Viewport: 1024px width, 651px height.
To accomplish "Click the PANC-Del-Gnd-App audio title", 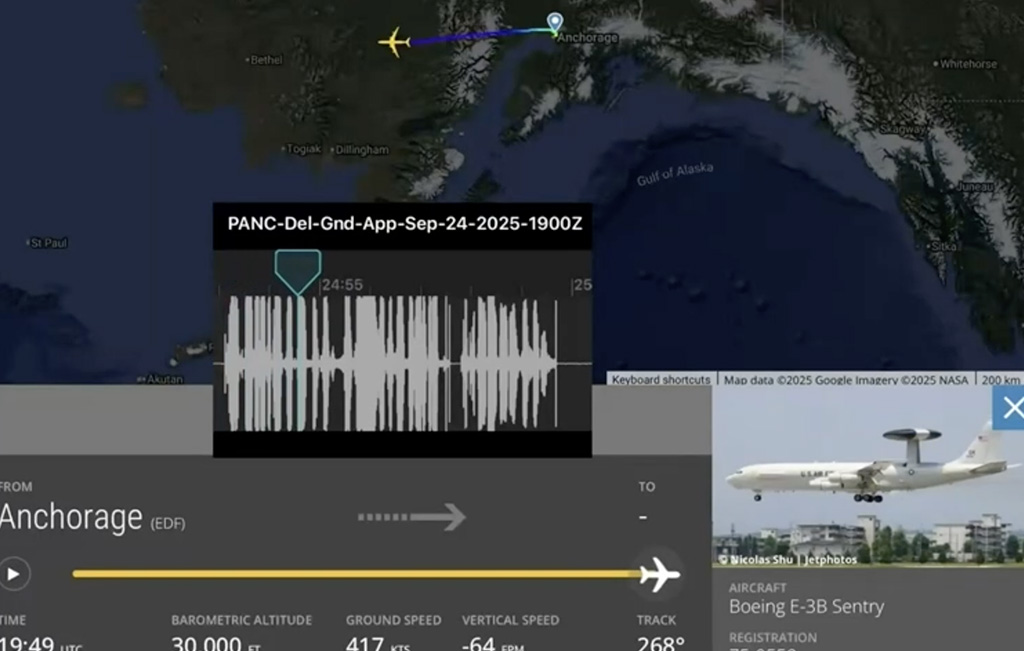I will (404, 224).
